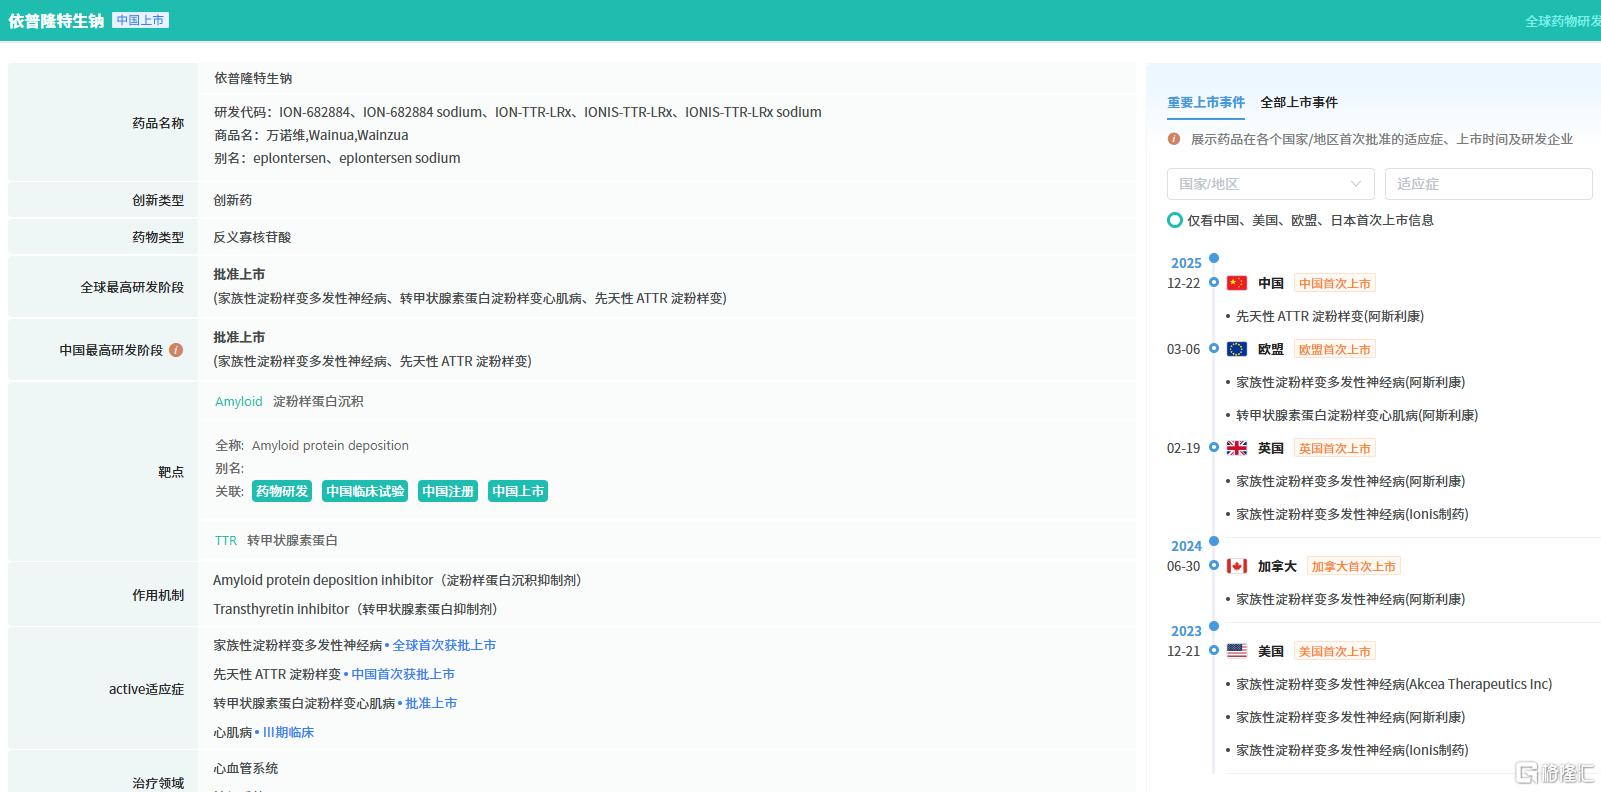Click the US flag icon next to 美国
1601x792 pixels.
pos(1237,651)
